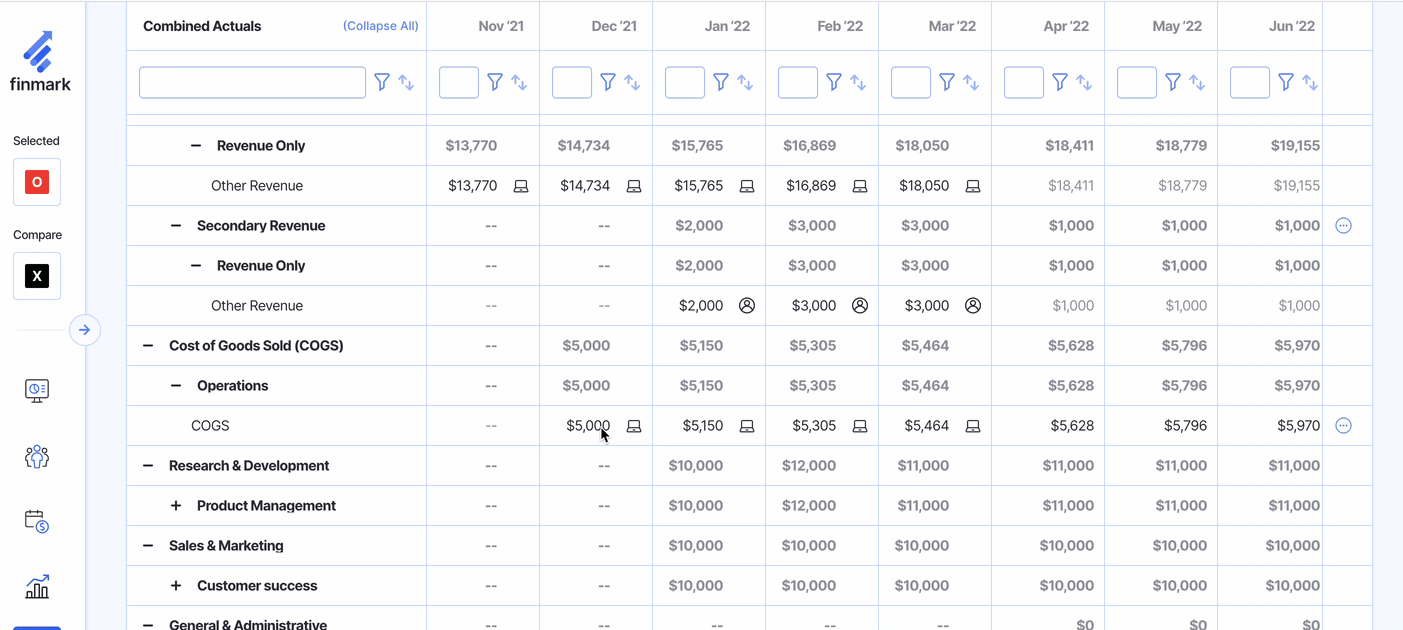Click the Collapse All link

(x=380, y=26)
